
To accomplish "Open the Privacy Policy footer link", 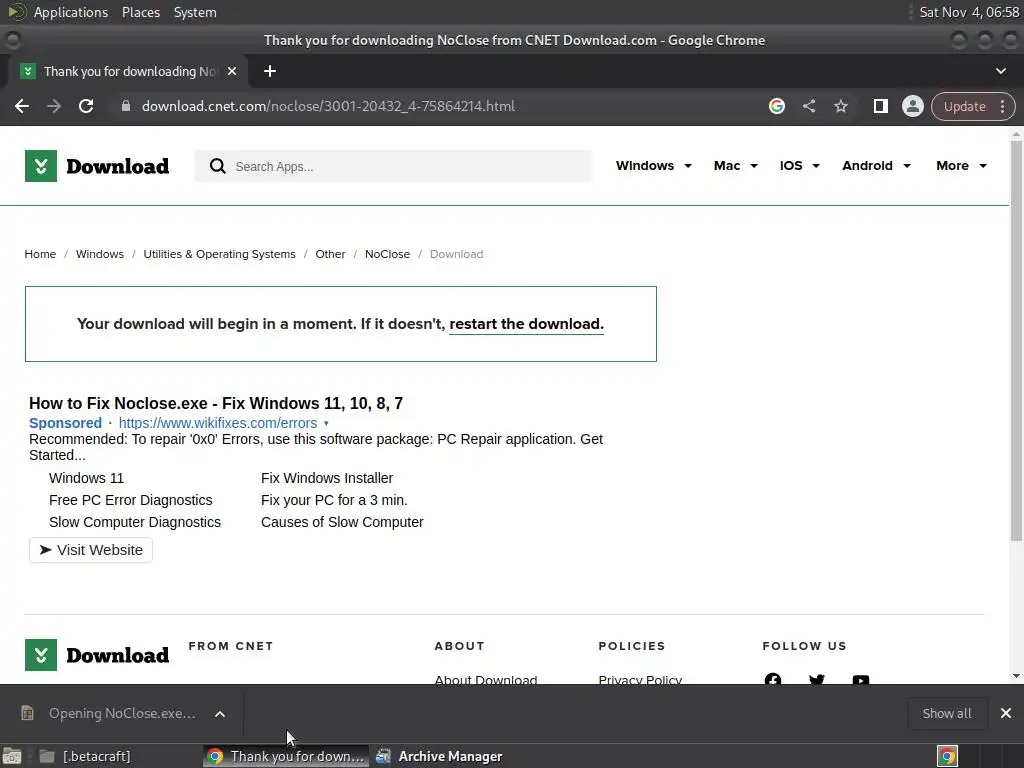I will coord(640,679).
